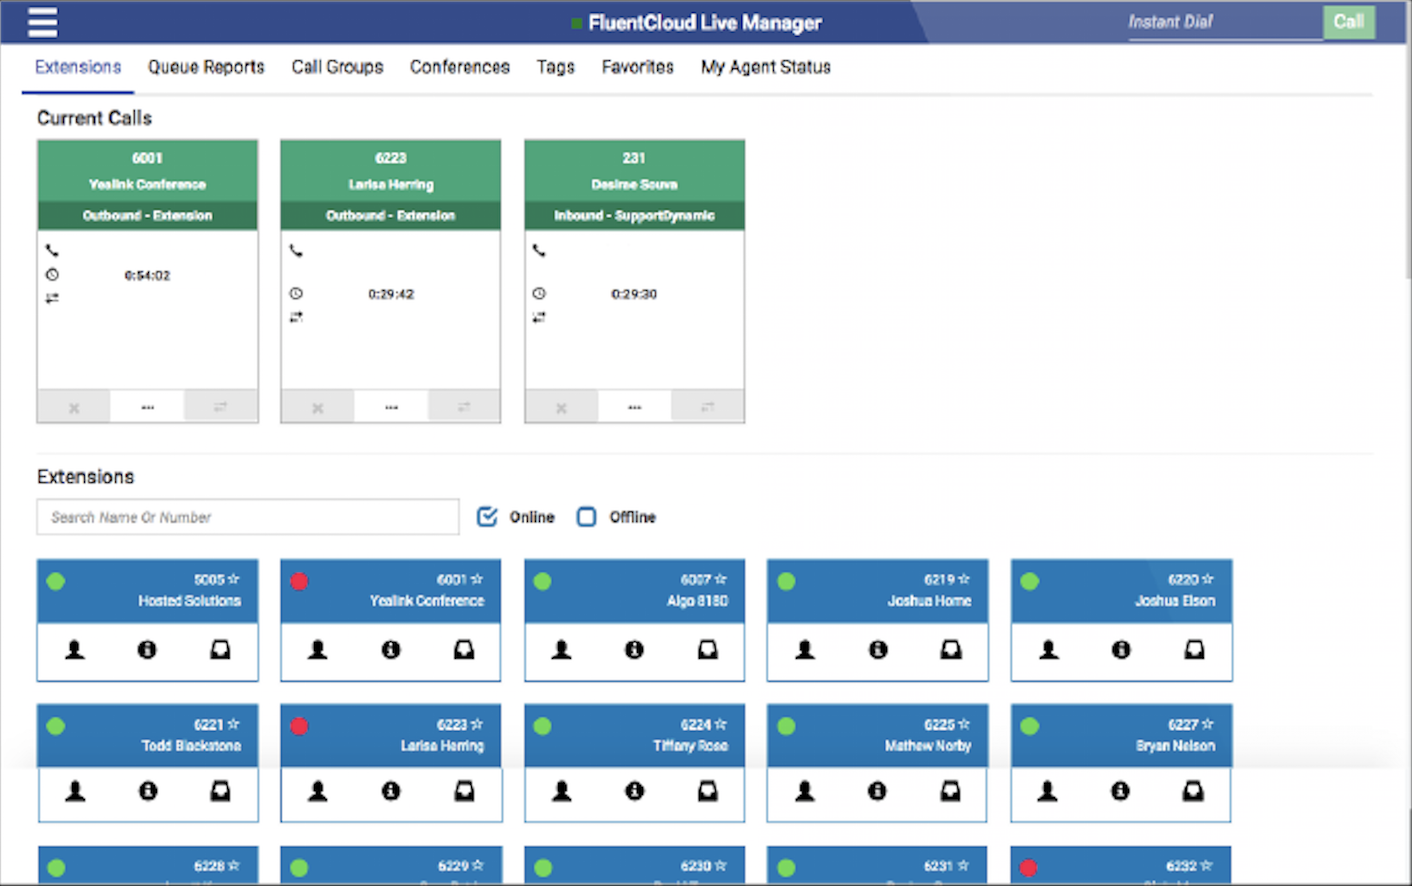
Task: Click the person icon on extension 6223 Larisa Herring
Action: tap(318, 791)
